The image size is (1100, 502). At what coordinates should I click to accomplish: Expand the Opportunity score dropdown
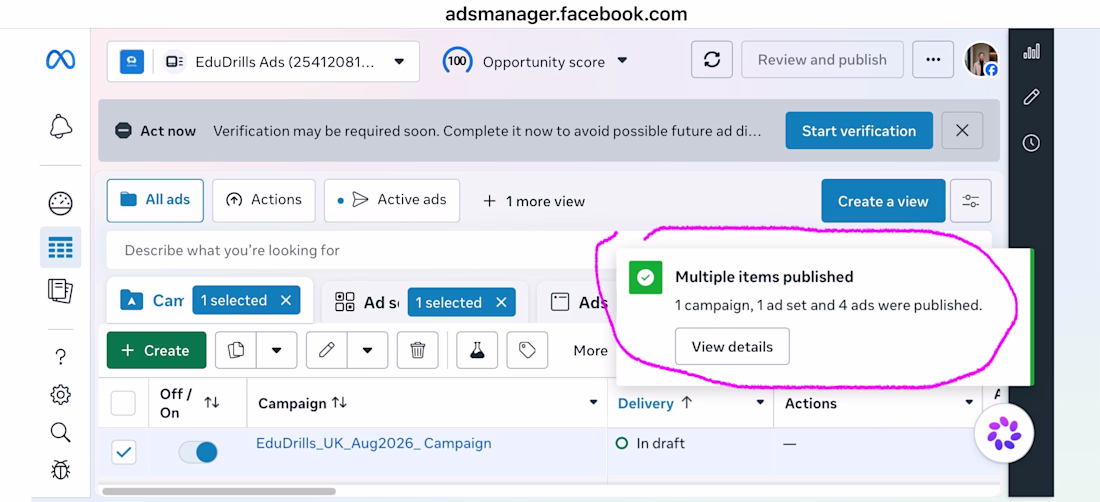pos(622,61)
